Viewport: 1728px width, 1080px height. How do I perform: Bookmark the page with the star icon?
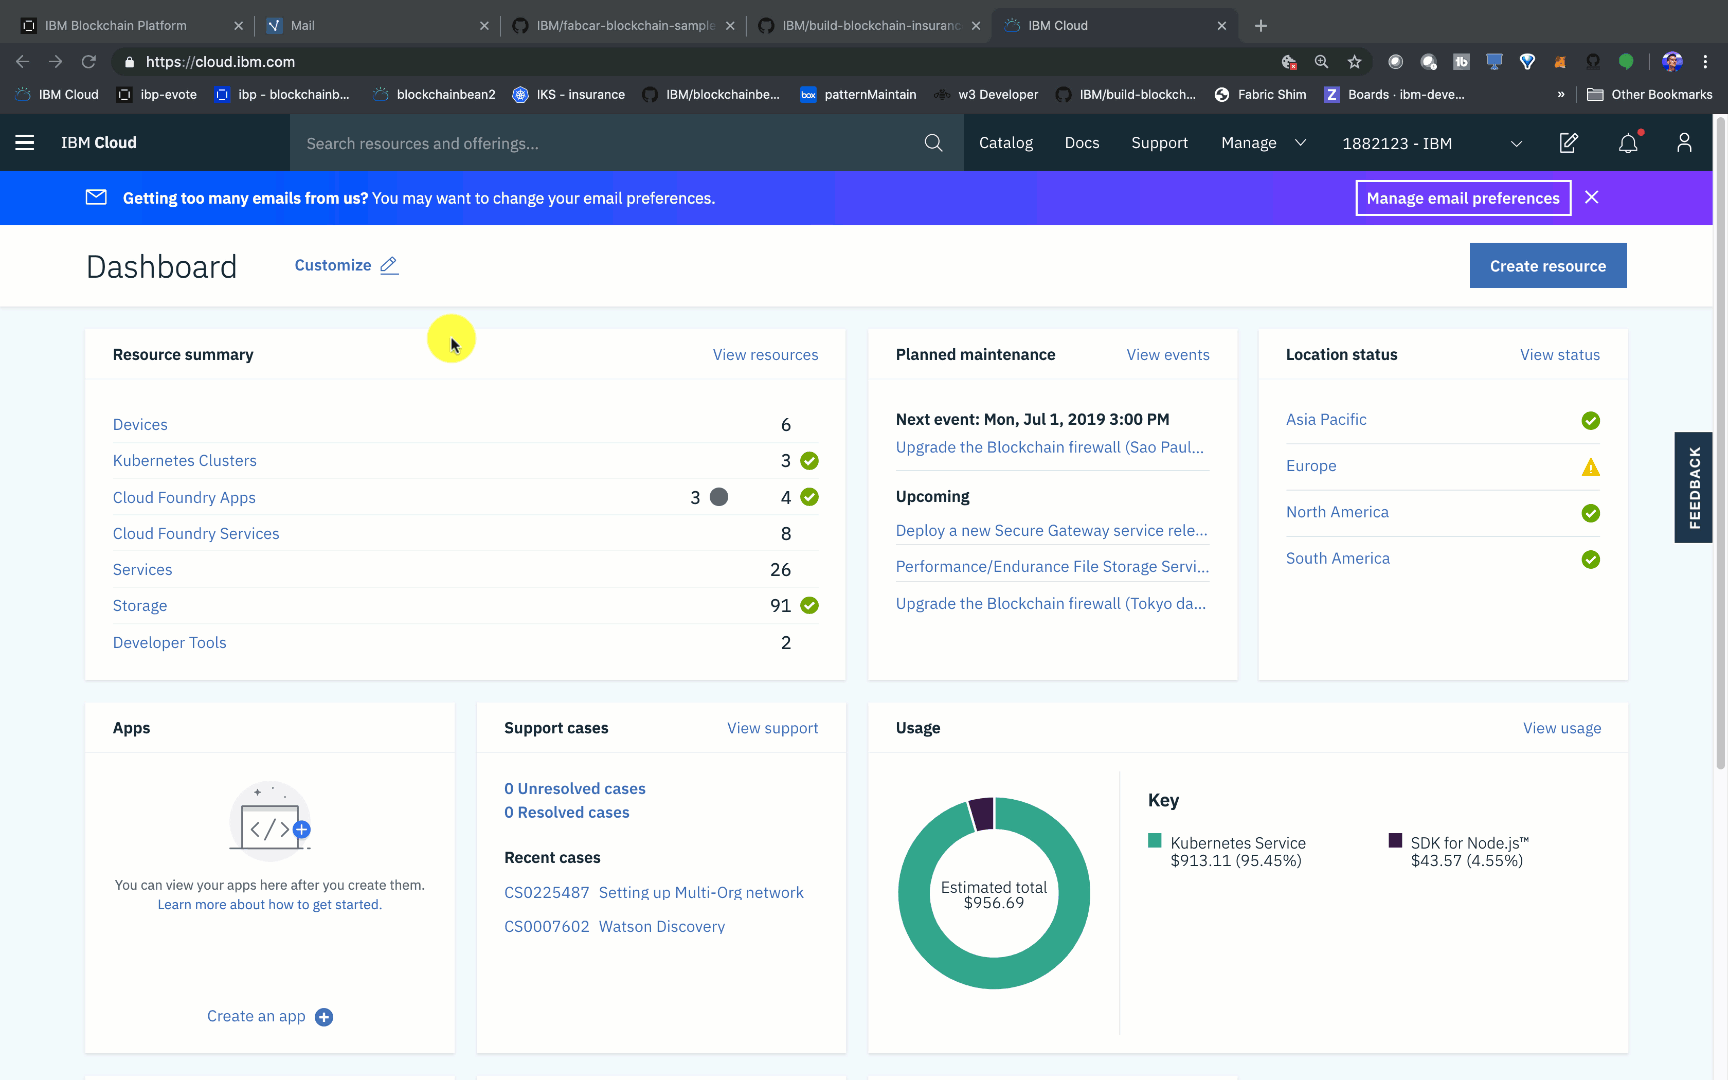tap(1355, 62)
